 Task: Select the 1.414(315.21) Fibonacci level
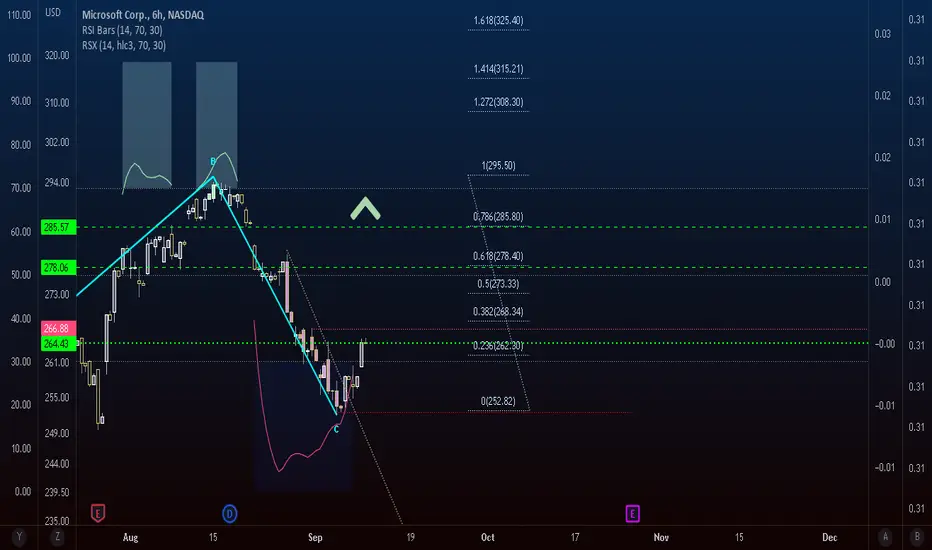(498, 69)
